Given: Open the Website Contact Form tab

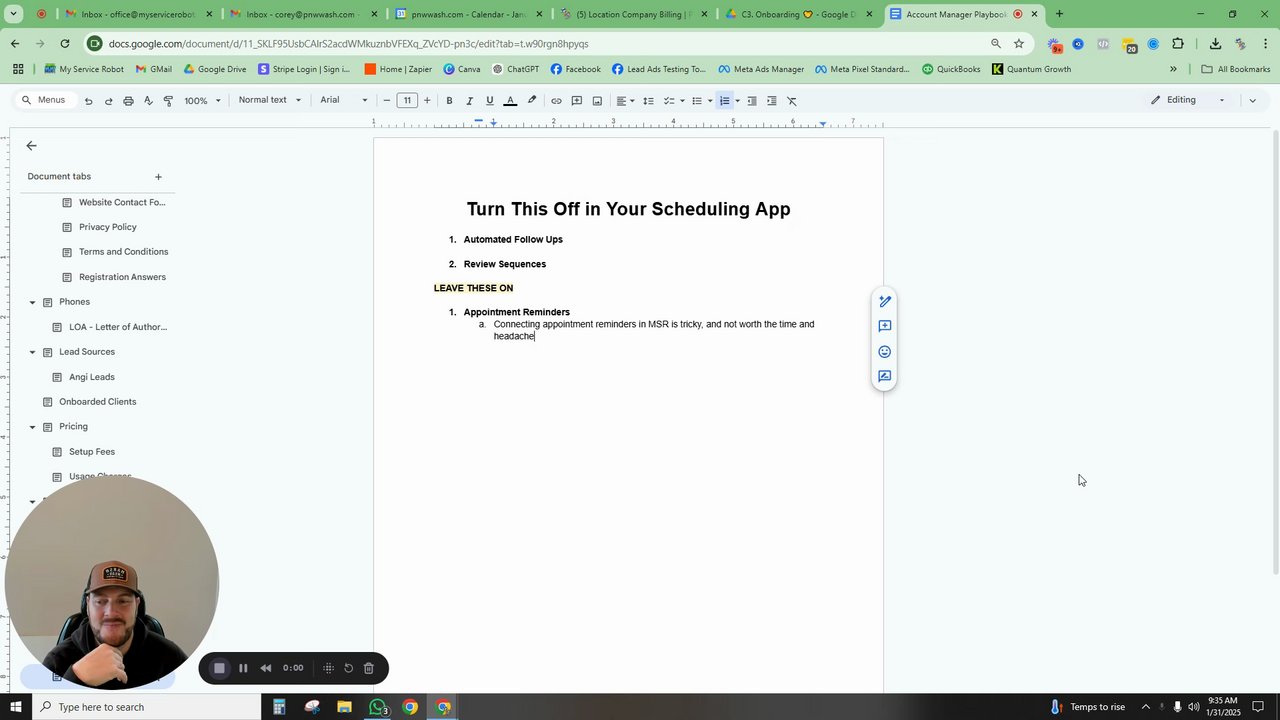Looking at the screenshot, I should [122, 202].
